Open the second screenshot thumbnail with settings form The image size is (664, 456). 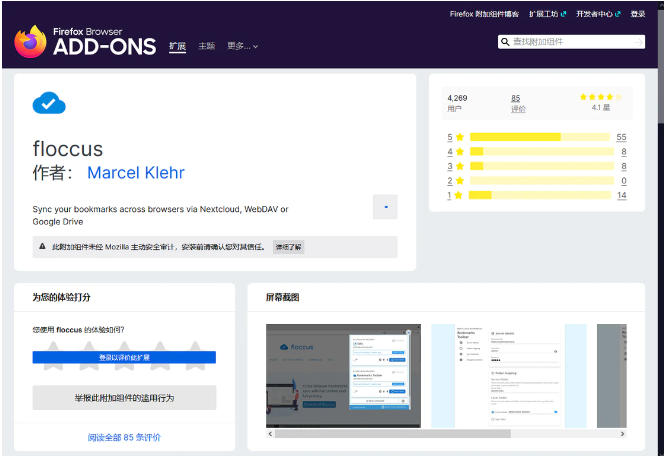pyautogui.click(x=509, y=376)
